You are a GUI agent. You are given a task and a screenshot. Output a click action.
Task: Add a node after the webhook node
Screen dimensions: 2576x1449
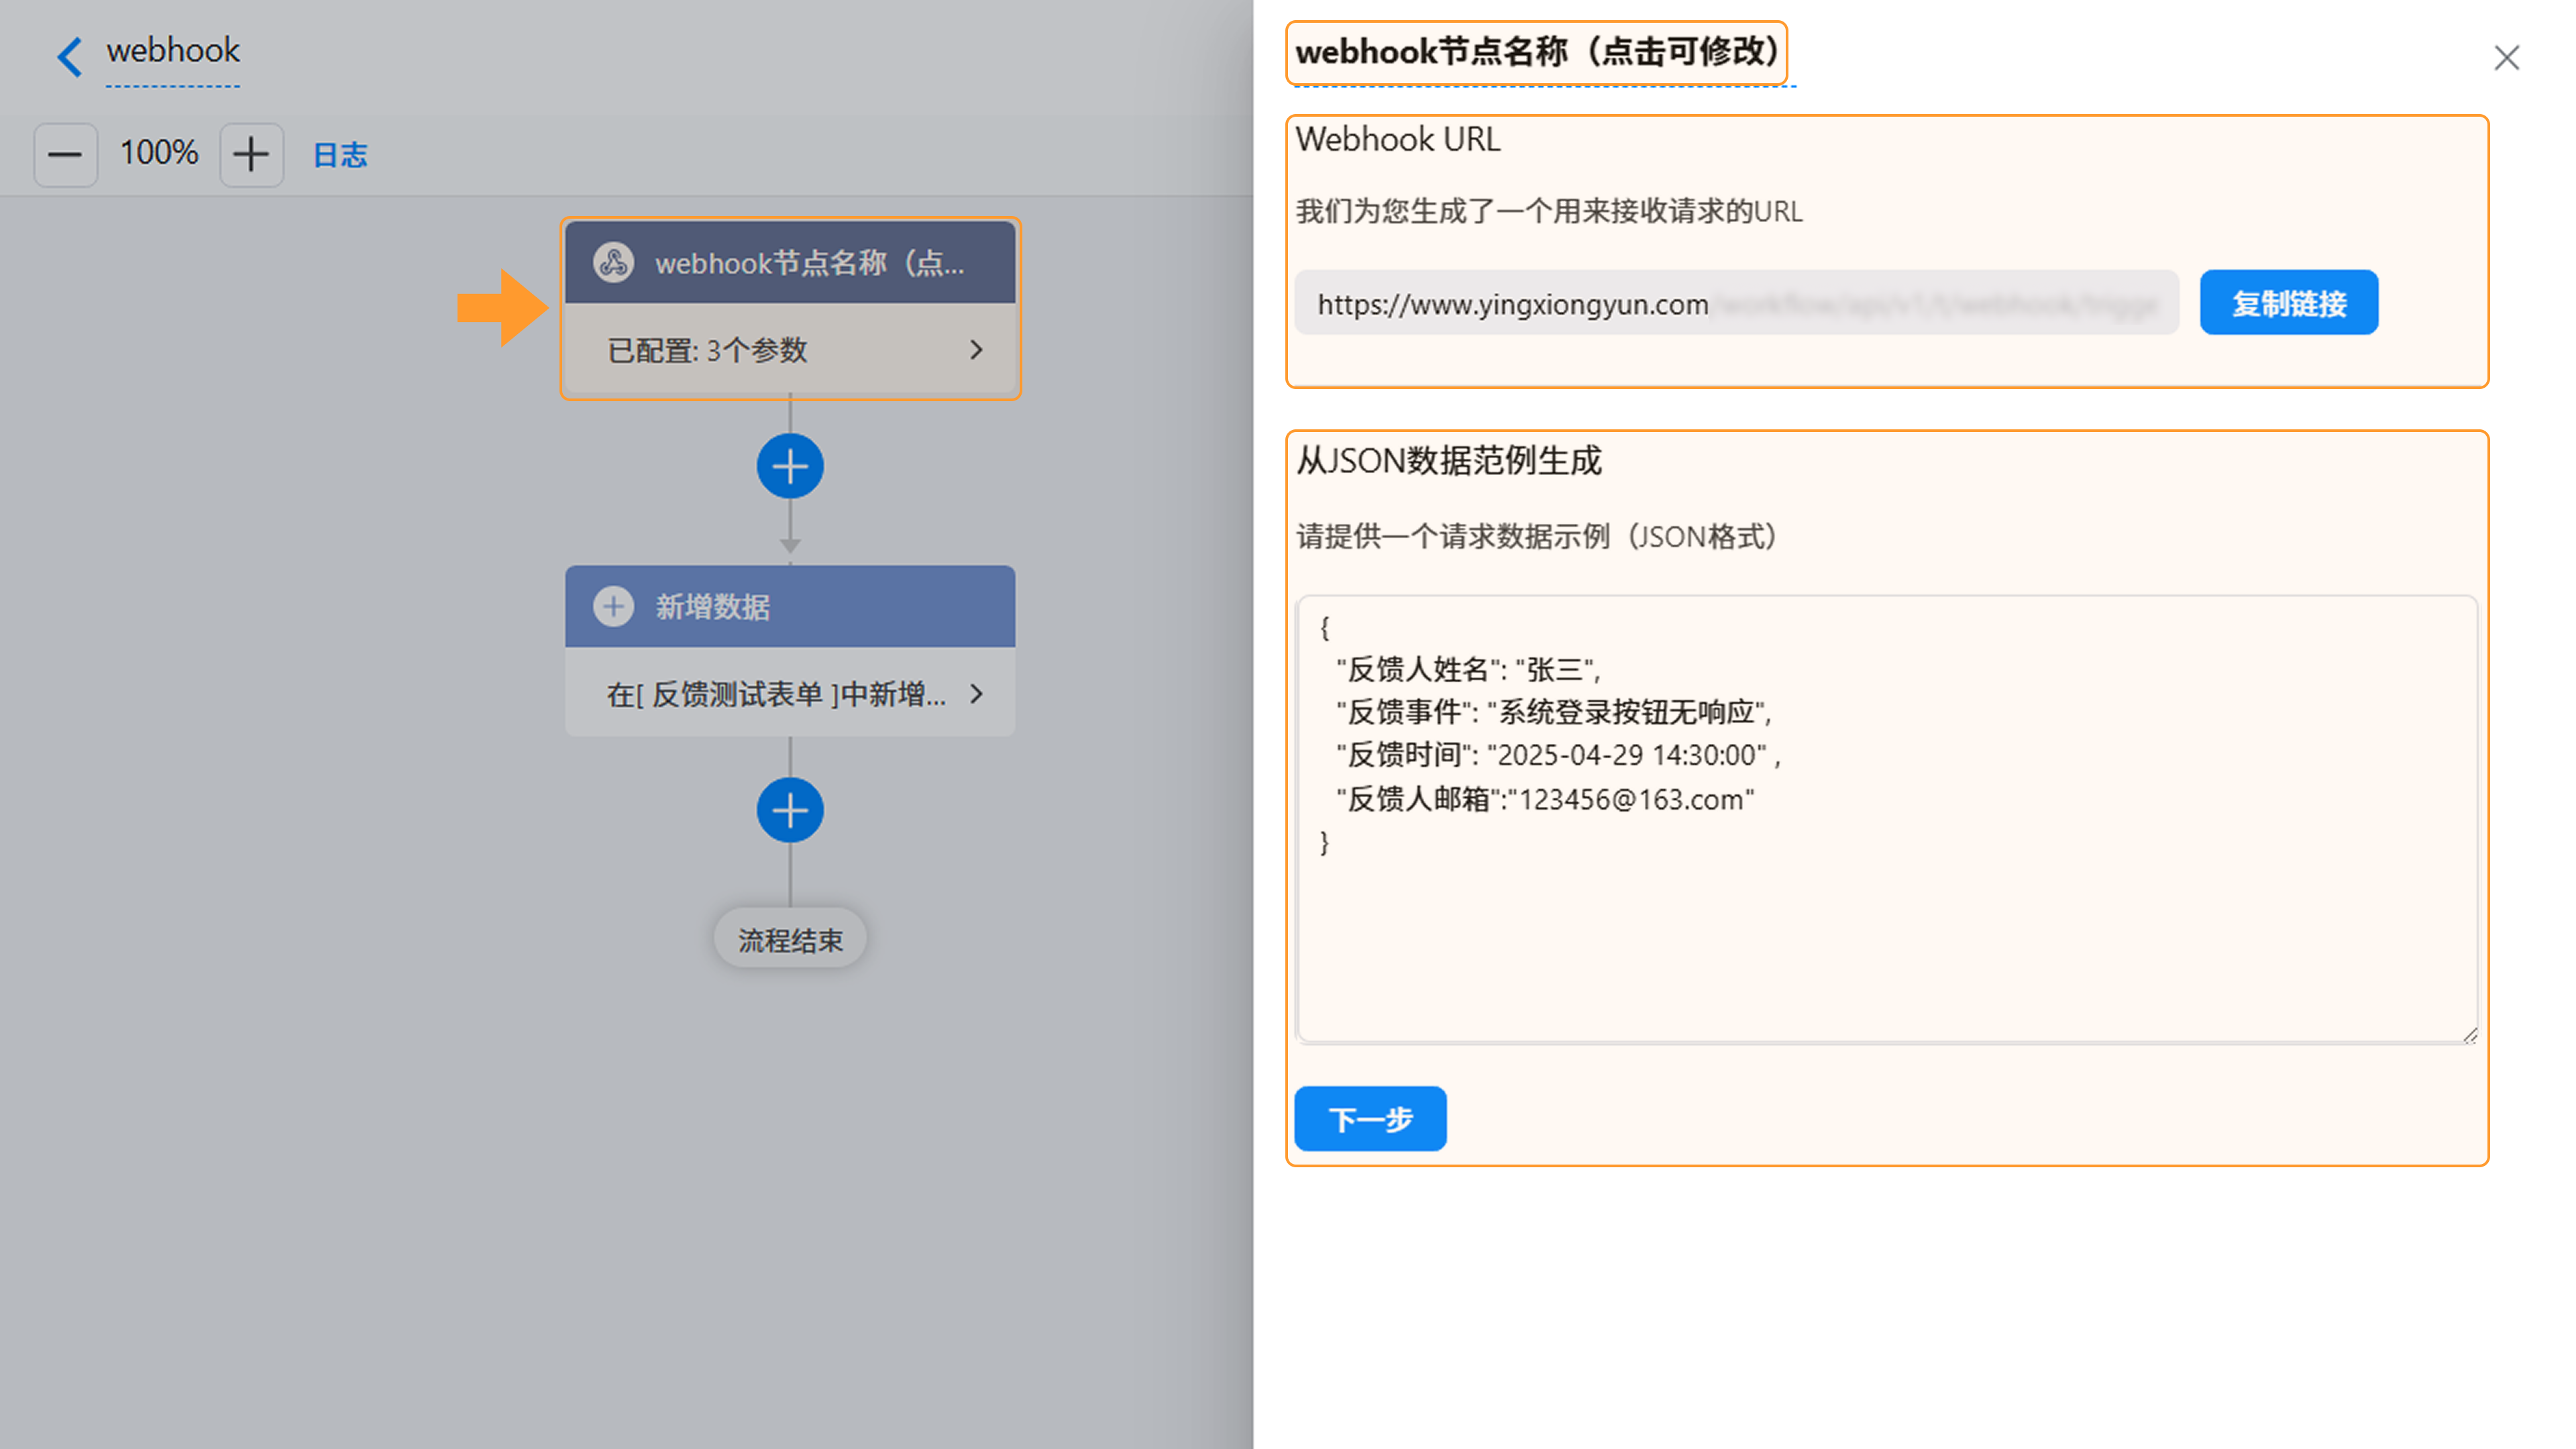click(x=790, y=466)
